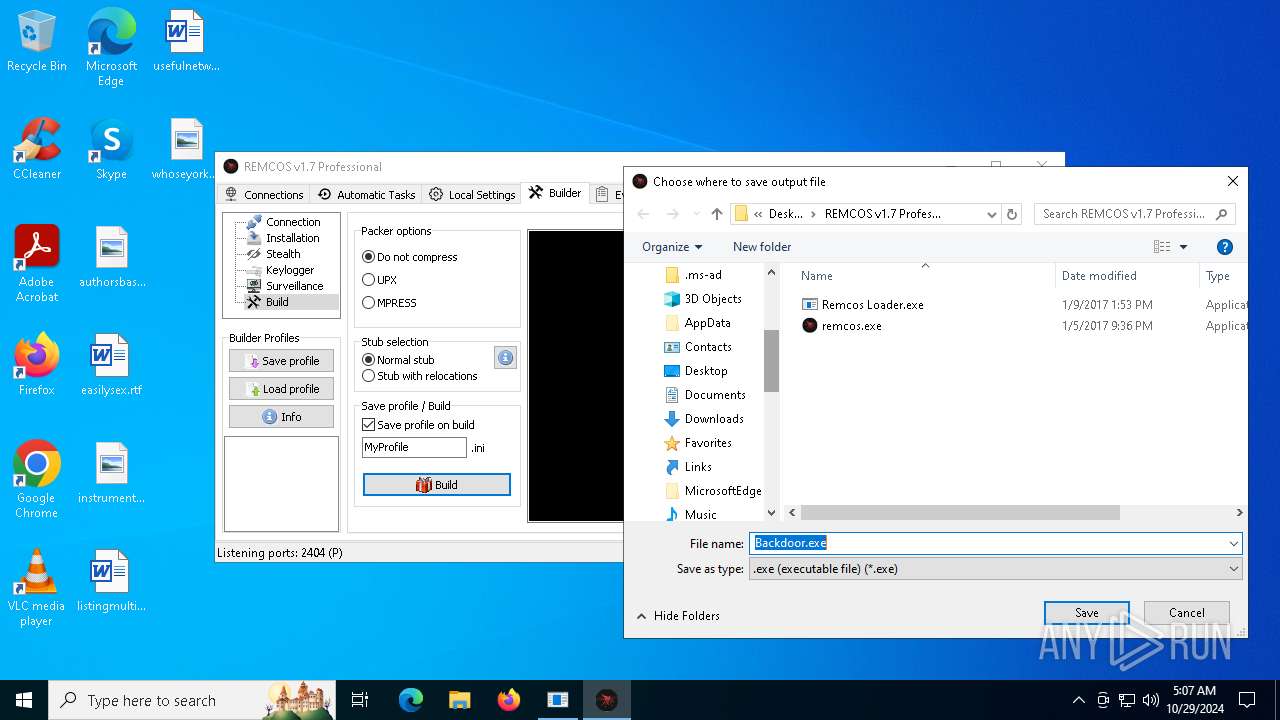Expand the File name history dropdown
The image size is (1280, 720).
click(x=1233, y=543)
